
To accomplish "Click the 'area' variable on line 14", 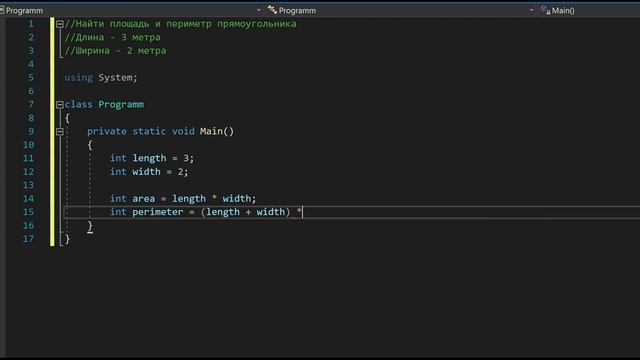I will [143, 199].
